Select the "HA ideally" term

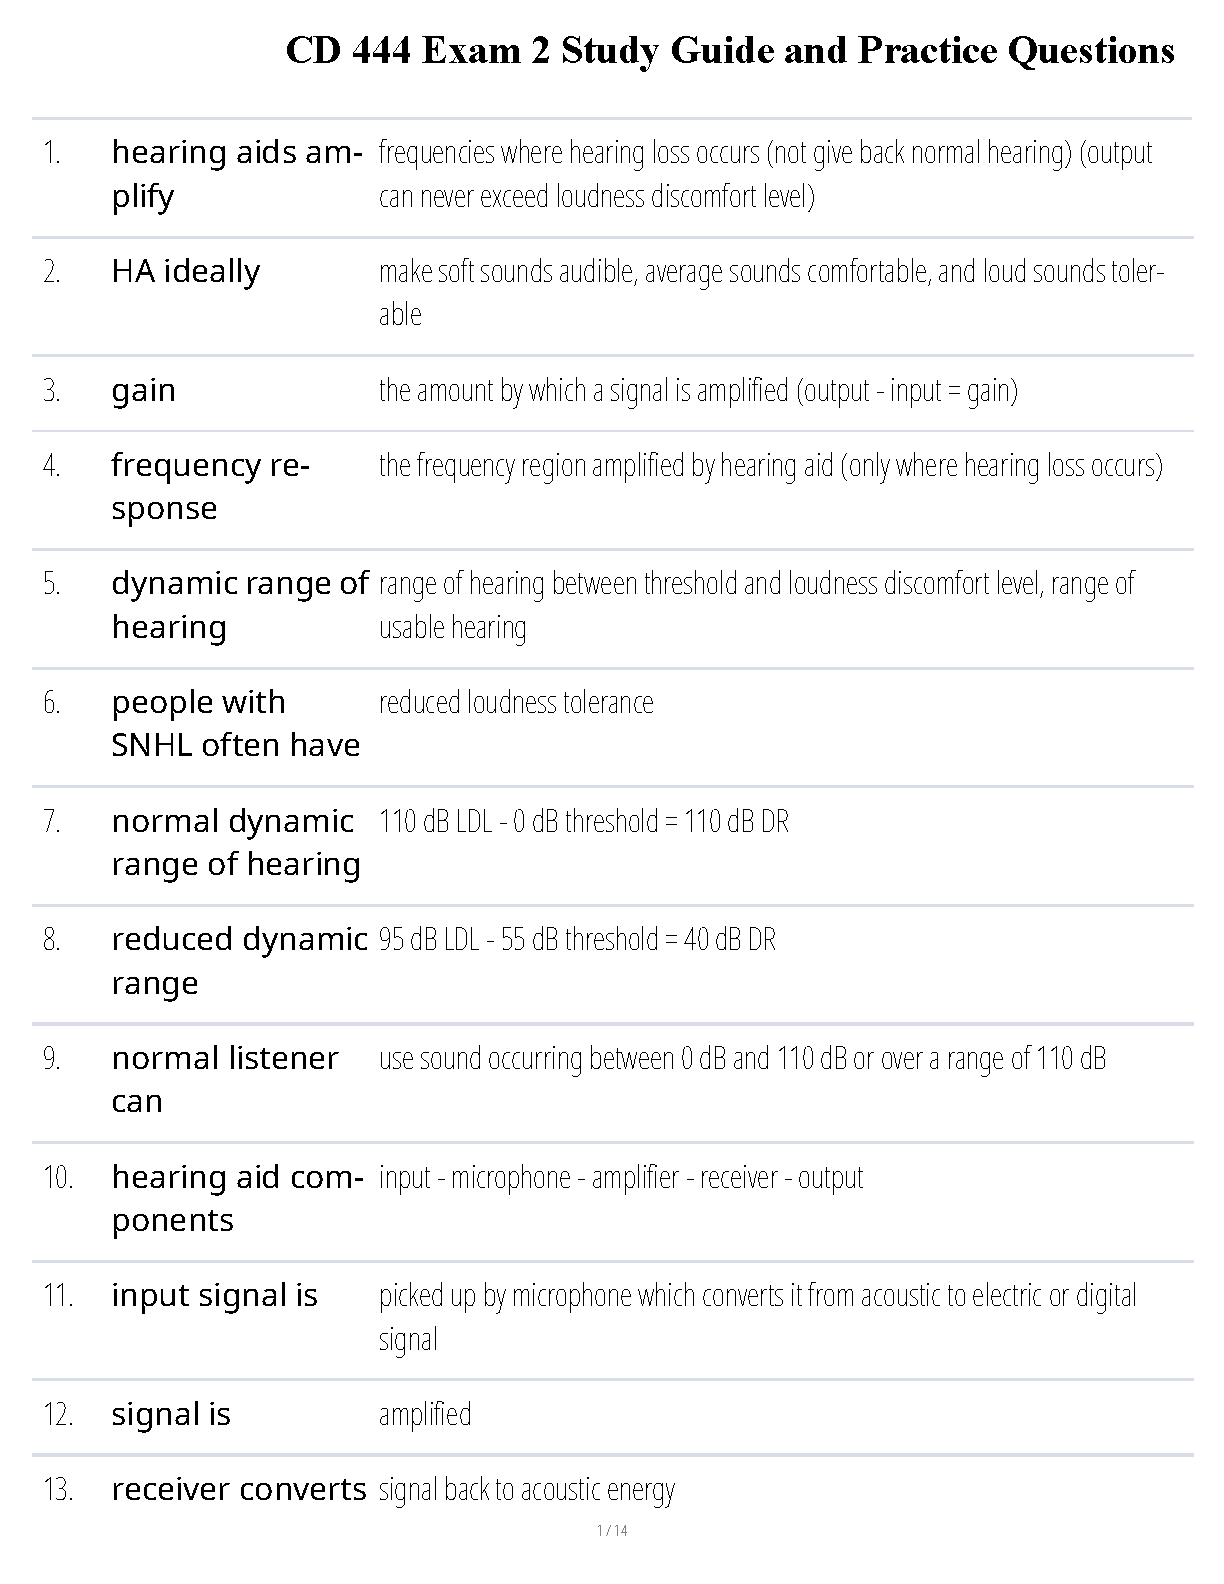click(x=186, y=271)
